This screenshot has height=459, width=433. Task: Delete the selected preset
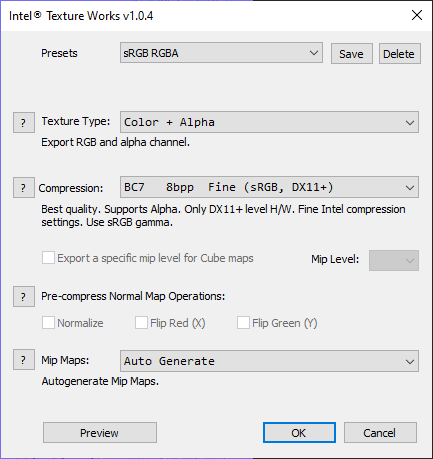(400, 53)
